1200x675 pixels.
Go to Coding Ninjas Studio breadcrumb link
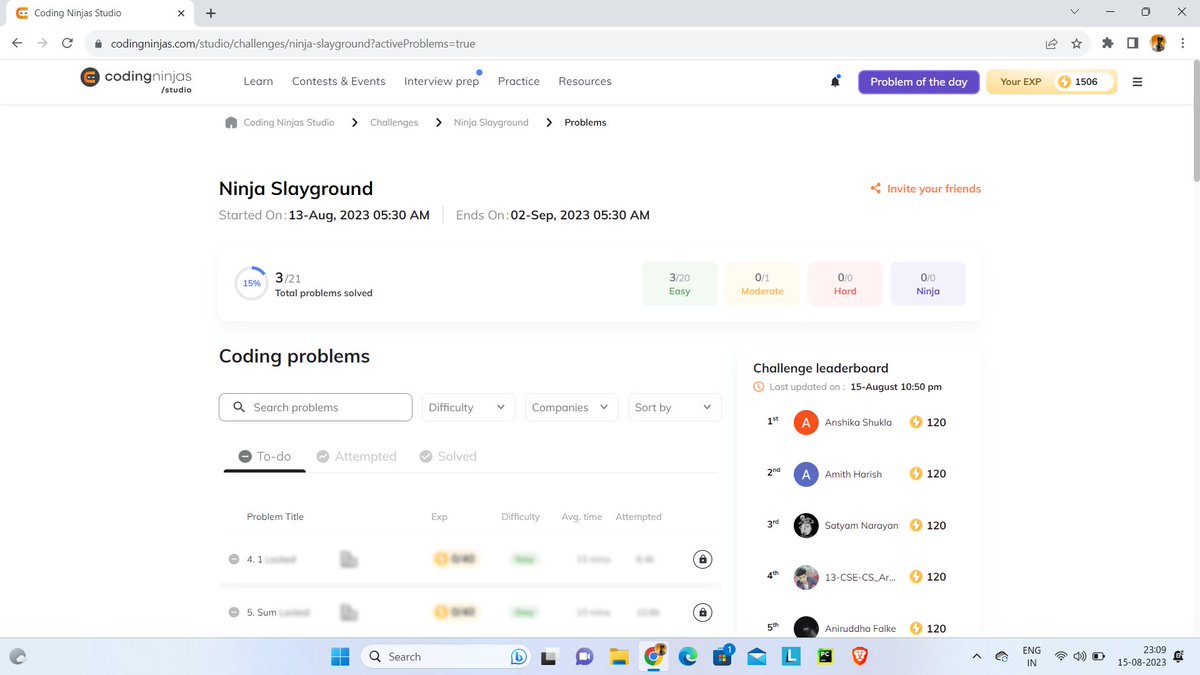[x=289, y=122]
